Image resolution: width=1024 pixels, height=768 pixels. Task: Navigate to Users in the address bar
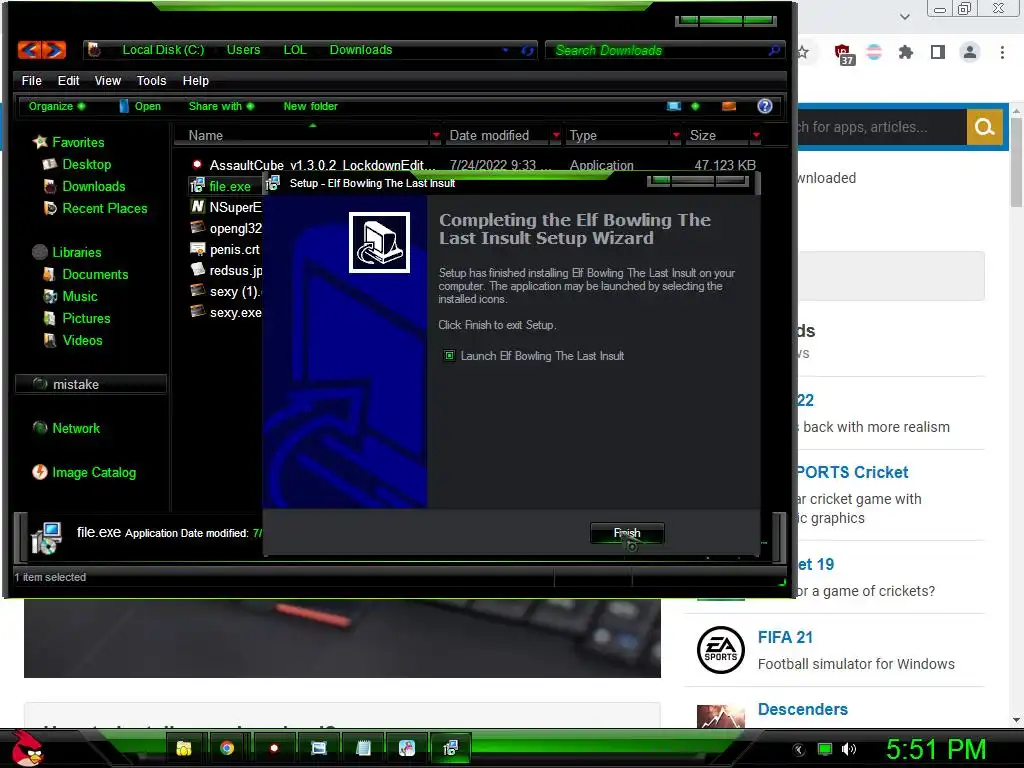(243, 50)
